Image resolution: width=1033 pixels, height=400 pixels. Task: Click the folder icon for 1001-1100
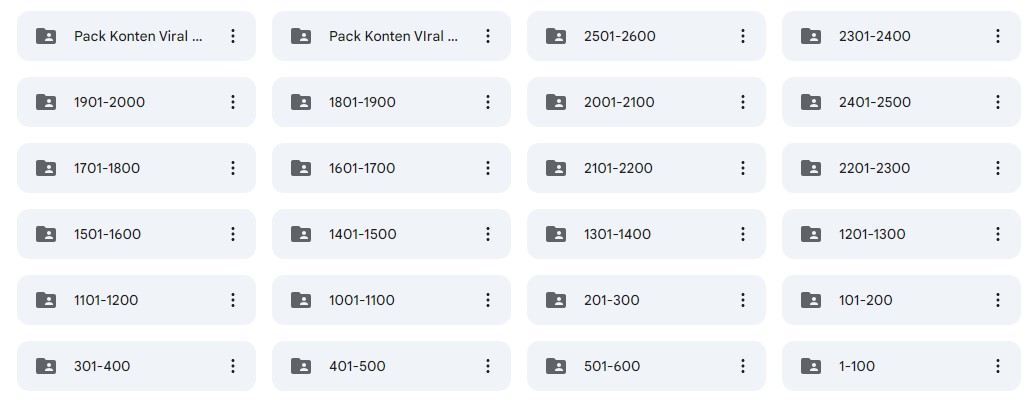click(x=301, y=300)
